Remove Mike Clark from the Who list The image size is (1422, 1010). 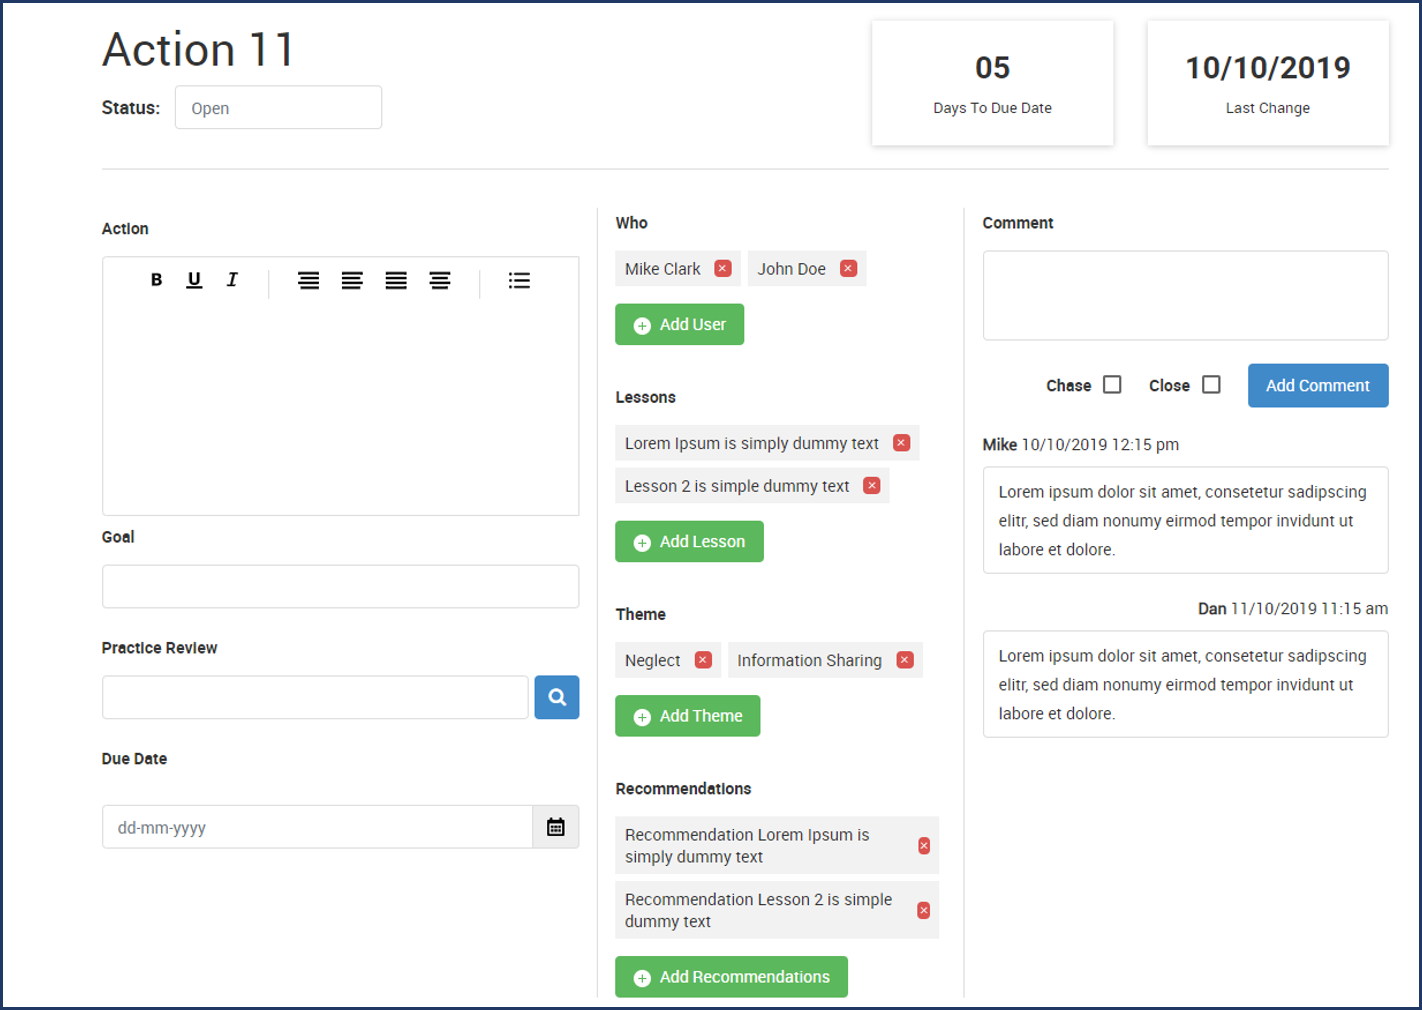tap(722, 268)
